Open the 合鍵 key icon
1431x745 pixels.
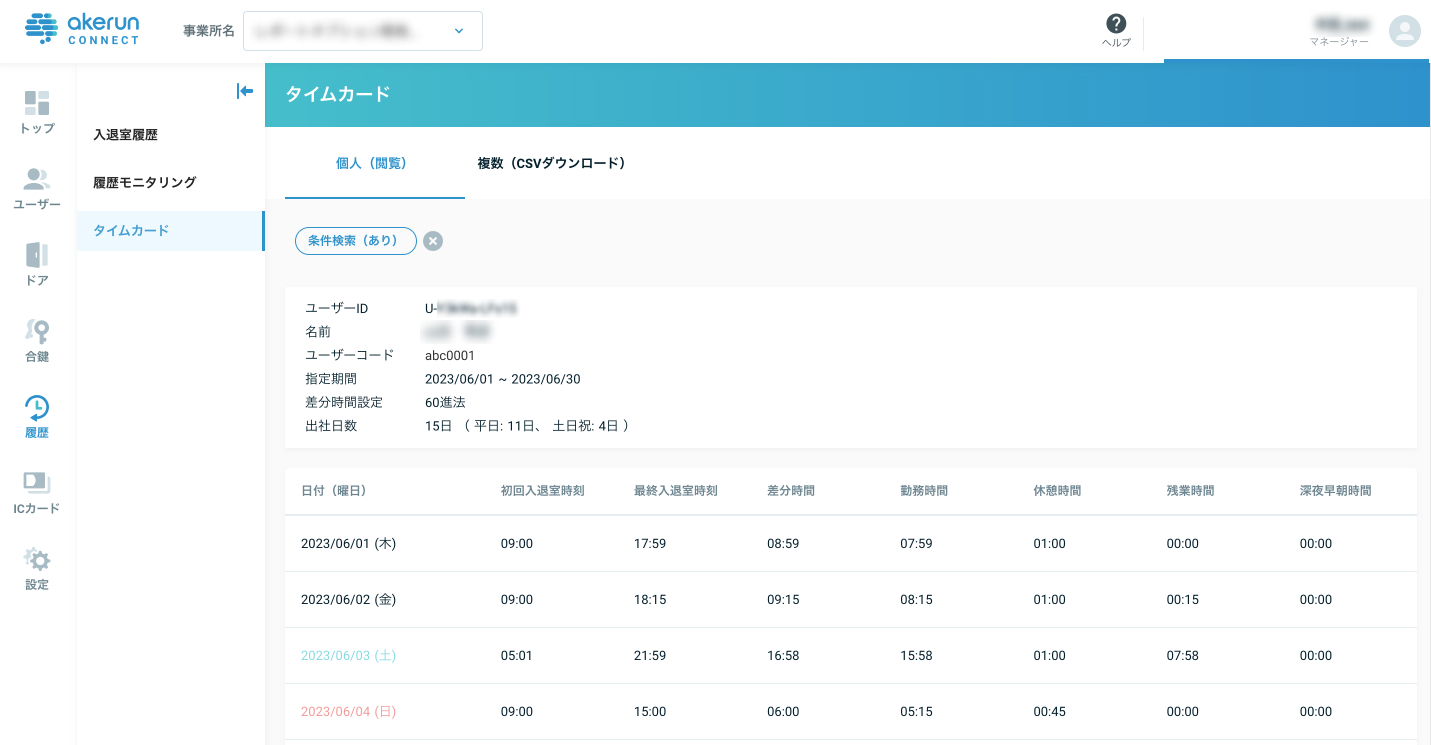pyautogui.click(x=37, y=331)
